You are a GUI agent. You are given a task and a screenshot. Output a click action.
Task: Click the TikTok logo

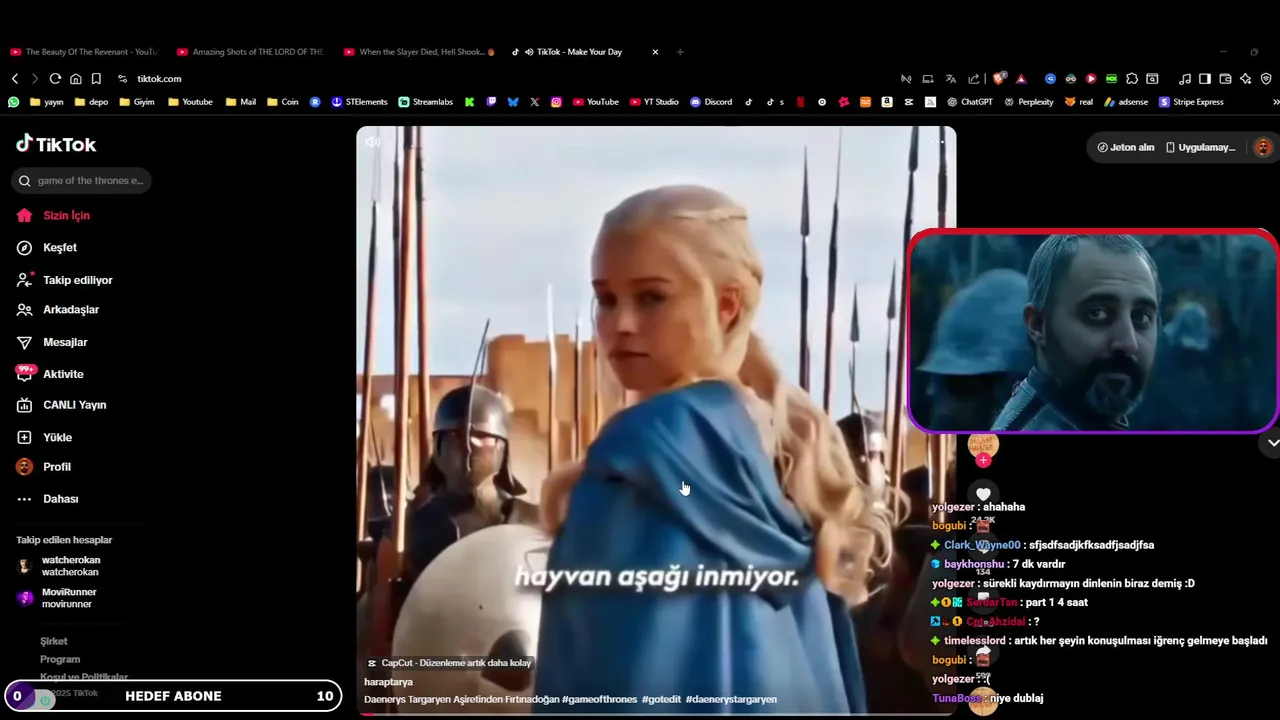pos(56,144)
